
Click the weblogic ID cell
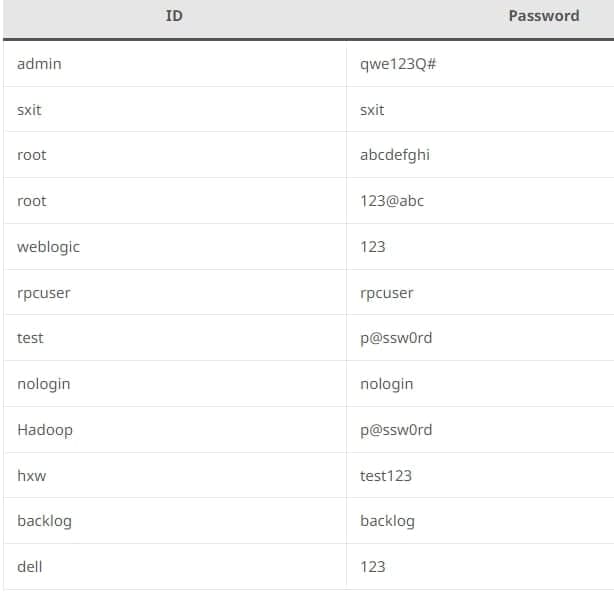pos(48,247)
